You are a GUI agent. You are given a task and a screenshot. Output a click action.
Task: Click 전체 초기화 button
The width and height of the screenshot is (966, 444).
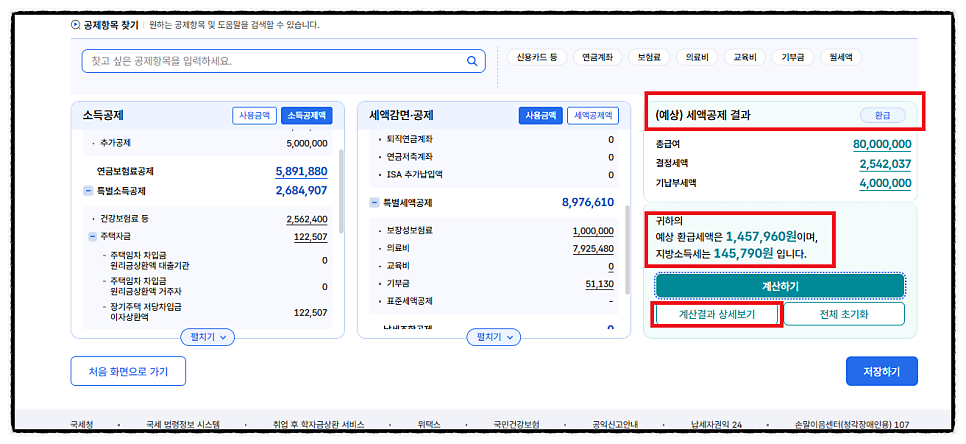tap(844, 314)
